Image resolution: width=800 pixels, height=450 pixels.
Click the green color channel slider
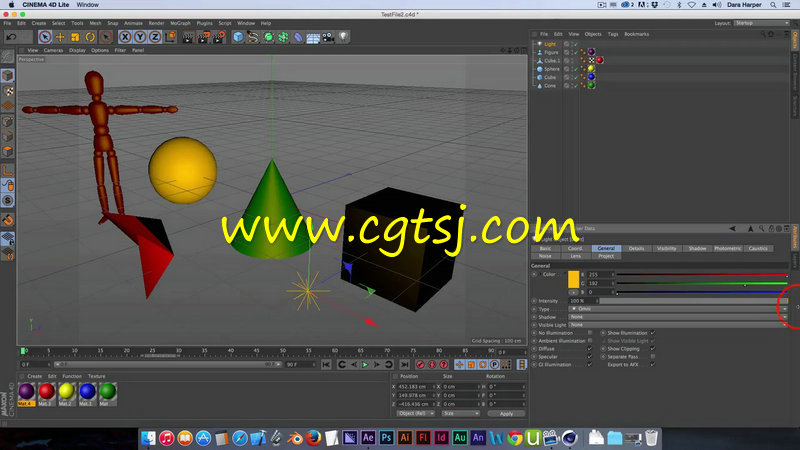click(x=702, y=283)
